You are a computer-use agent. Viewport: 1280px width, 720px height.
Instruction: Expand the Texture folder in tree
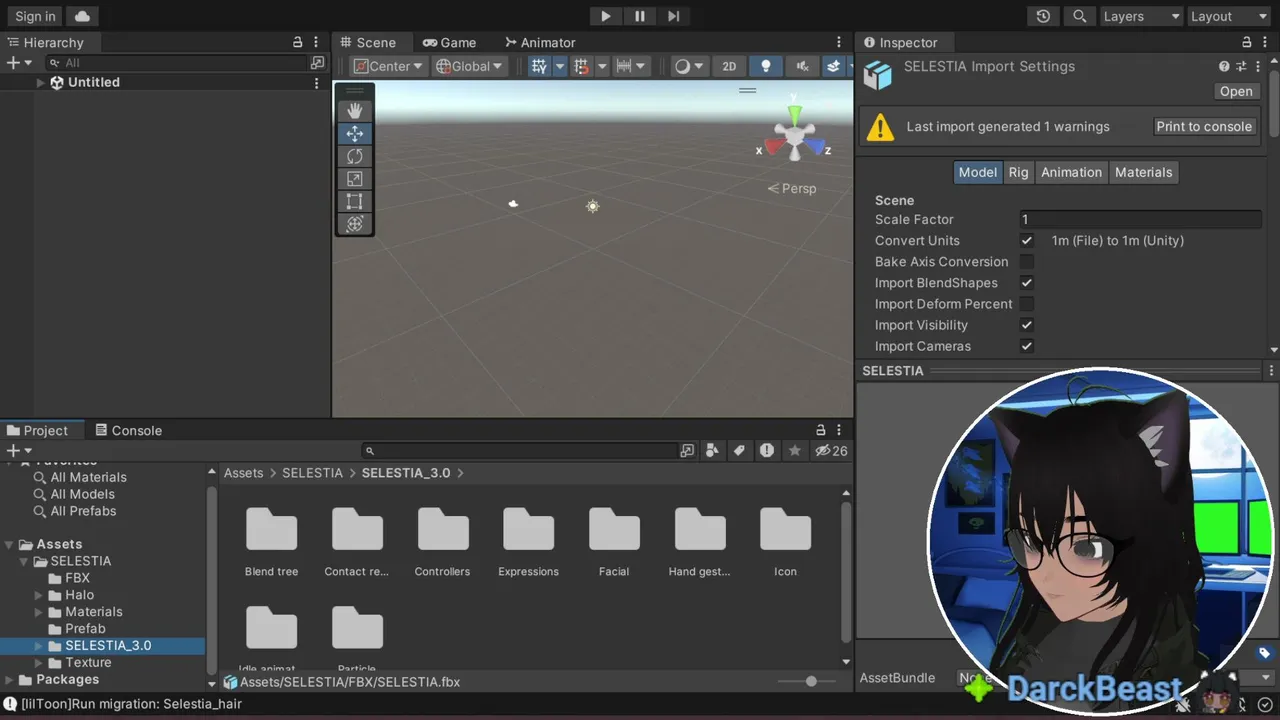pos(40,663)
